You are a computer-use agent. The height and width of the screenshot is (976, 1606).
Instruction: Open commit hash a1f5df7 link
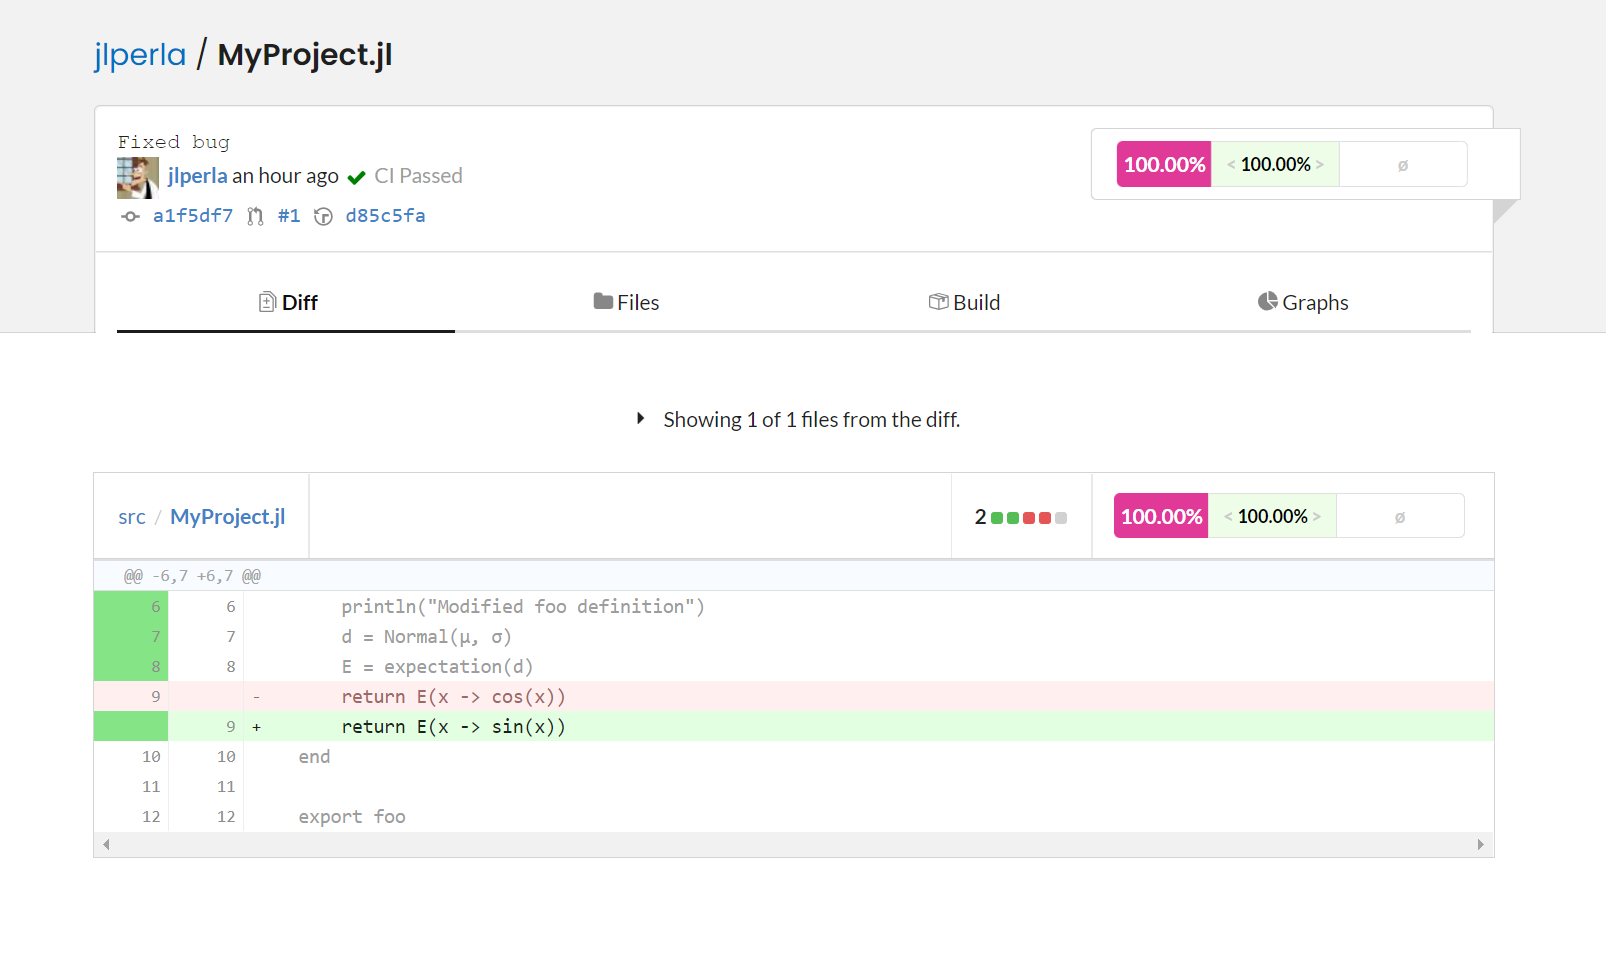pos(193,216)
